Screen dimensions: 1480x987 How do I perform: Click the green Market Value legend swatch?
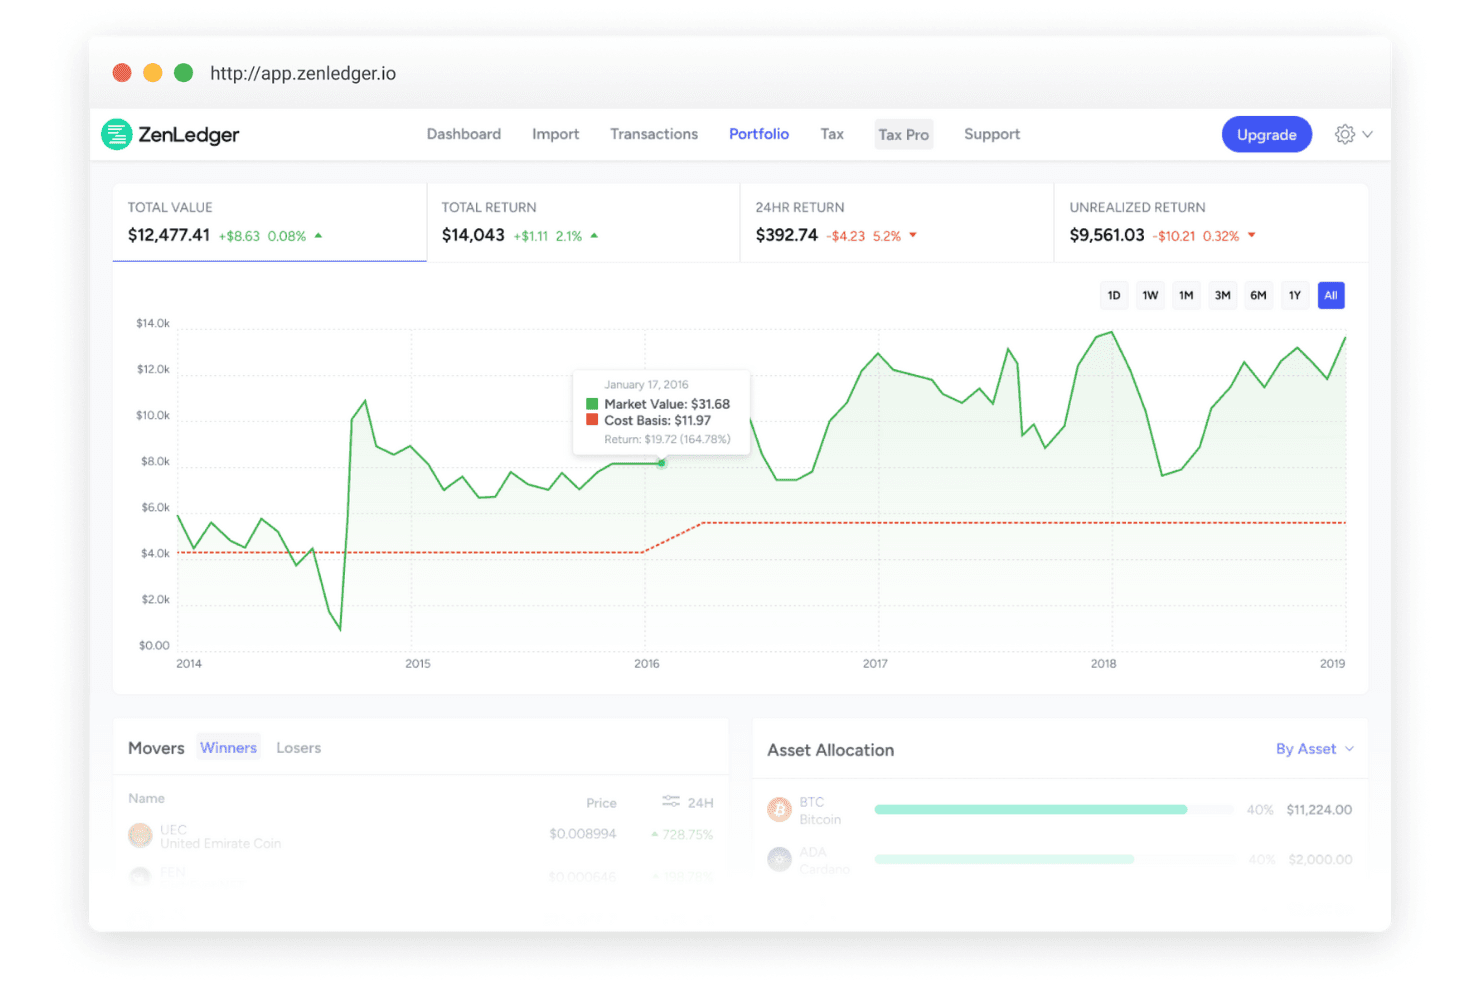pyautogui.click(x=592, y=404)
